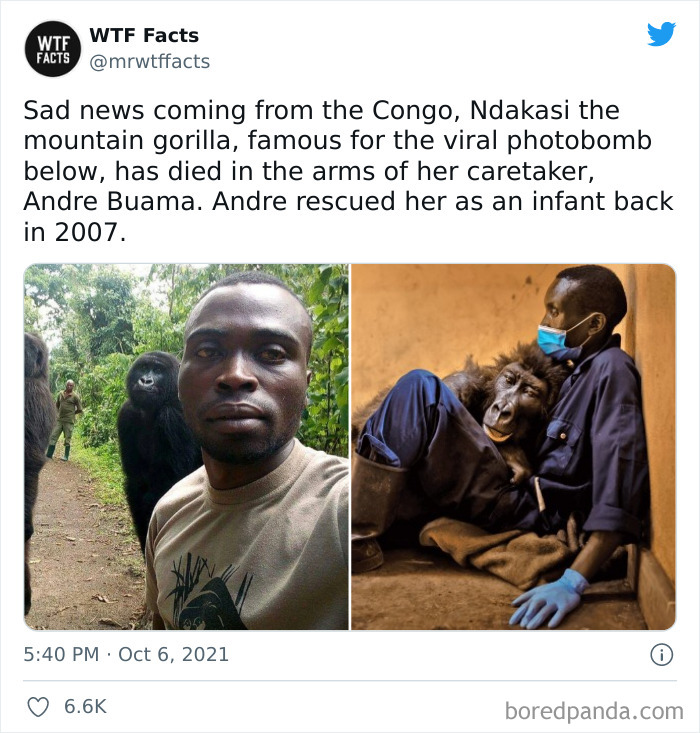Open the caretaker holding gorilla photo

click(x=513, y=446)
